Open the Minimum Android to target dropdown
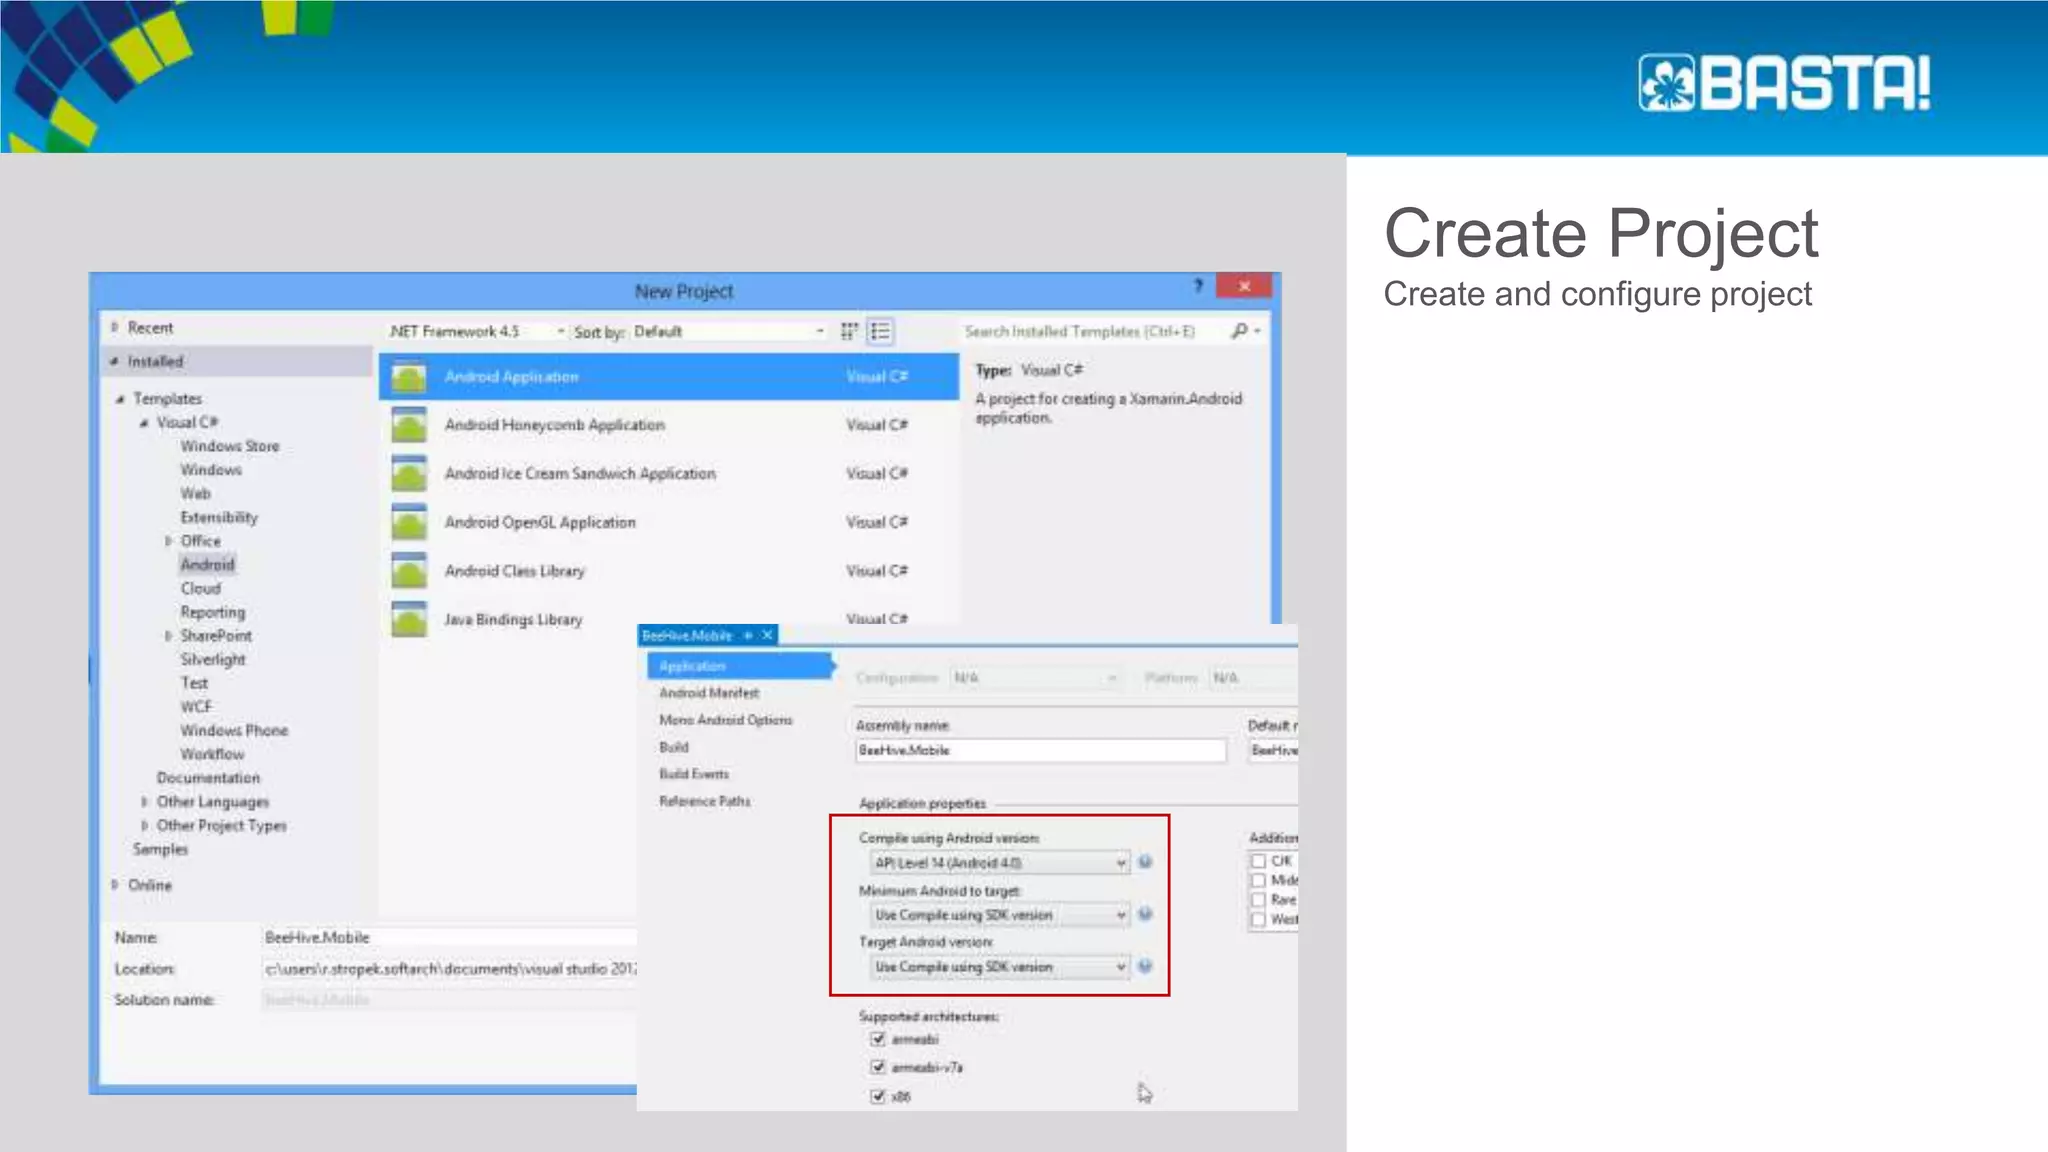Viewport: 2048px width, 1152px height. pos(999,914)
